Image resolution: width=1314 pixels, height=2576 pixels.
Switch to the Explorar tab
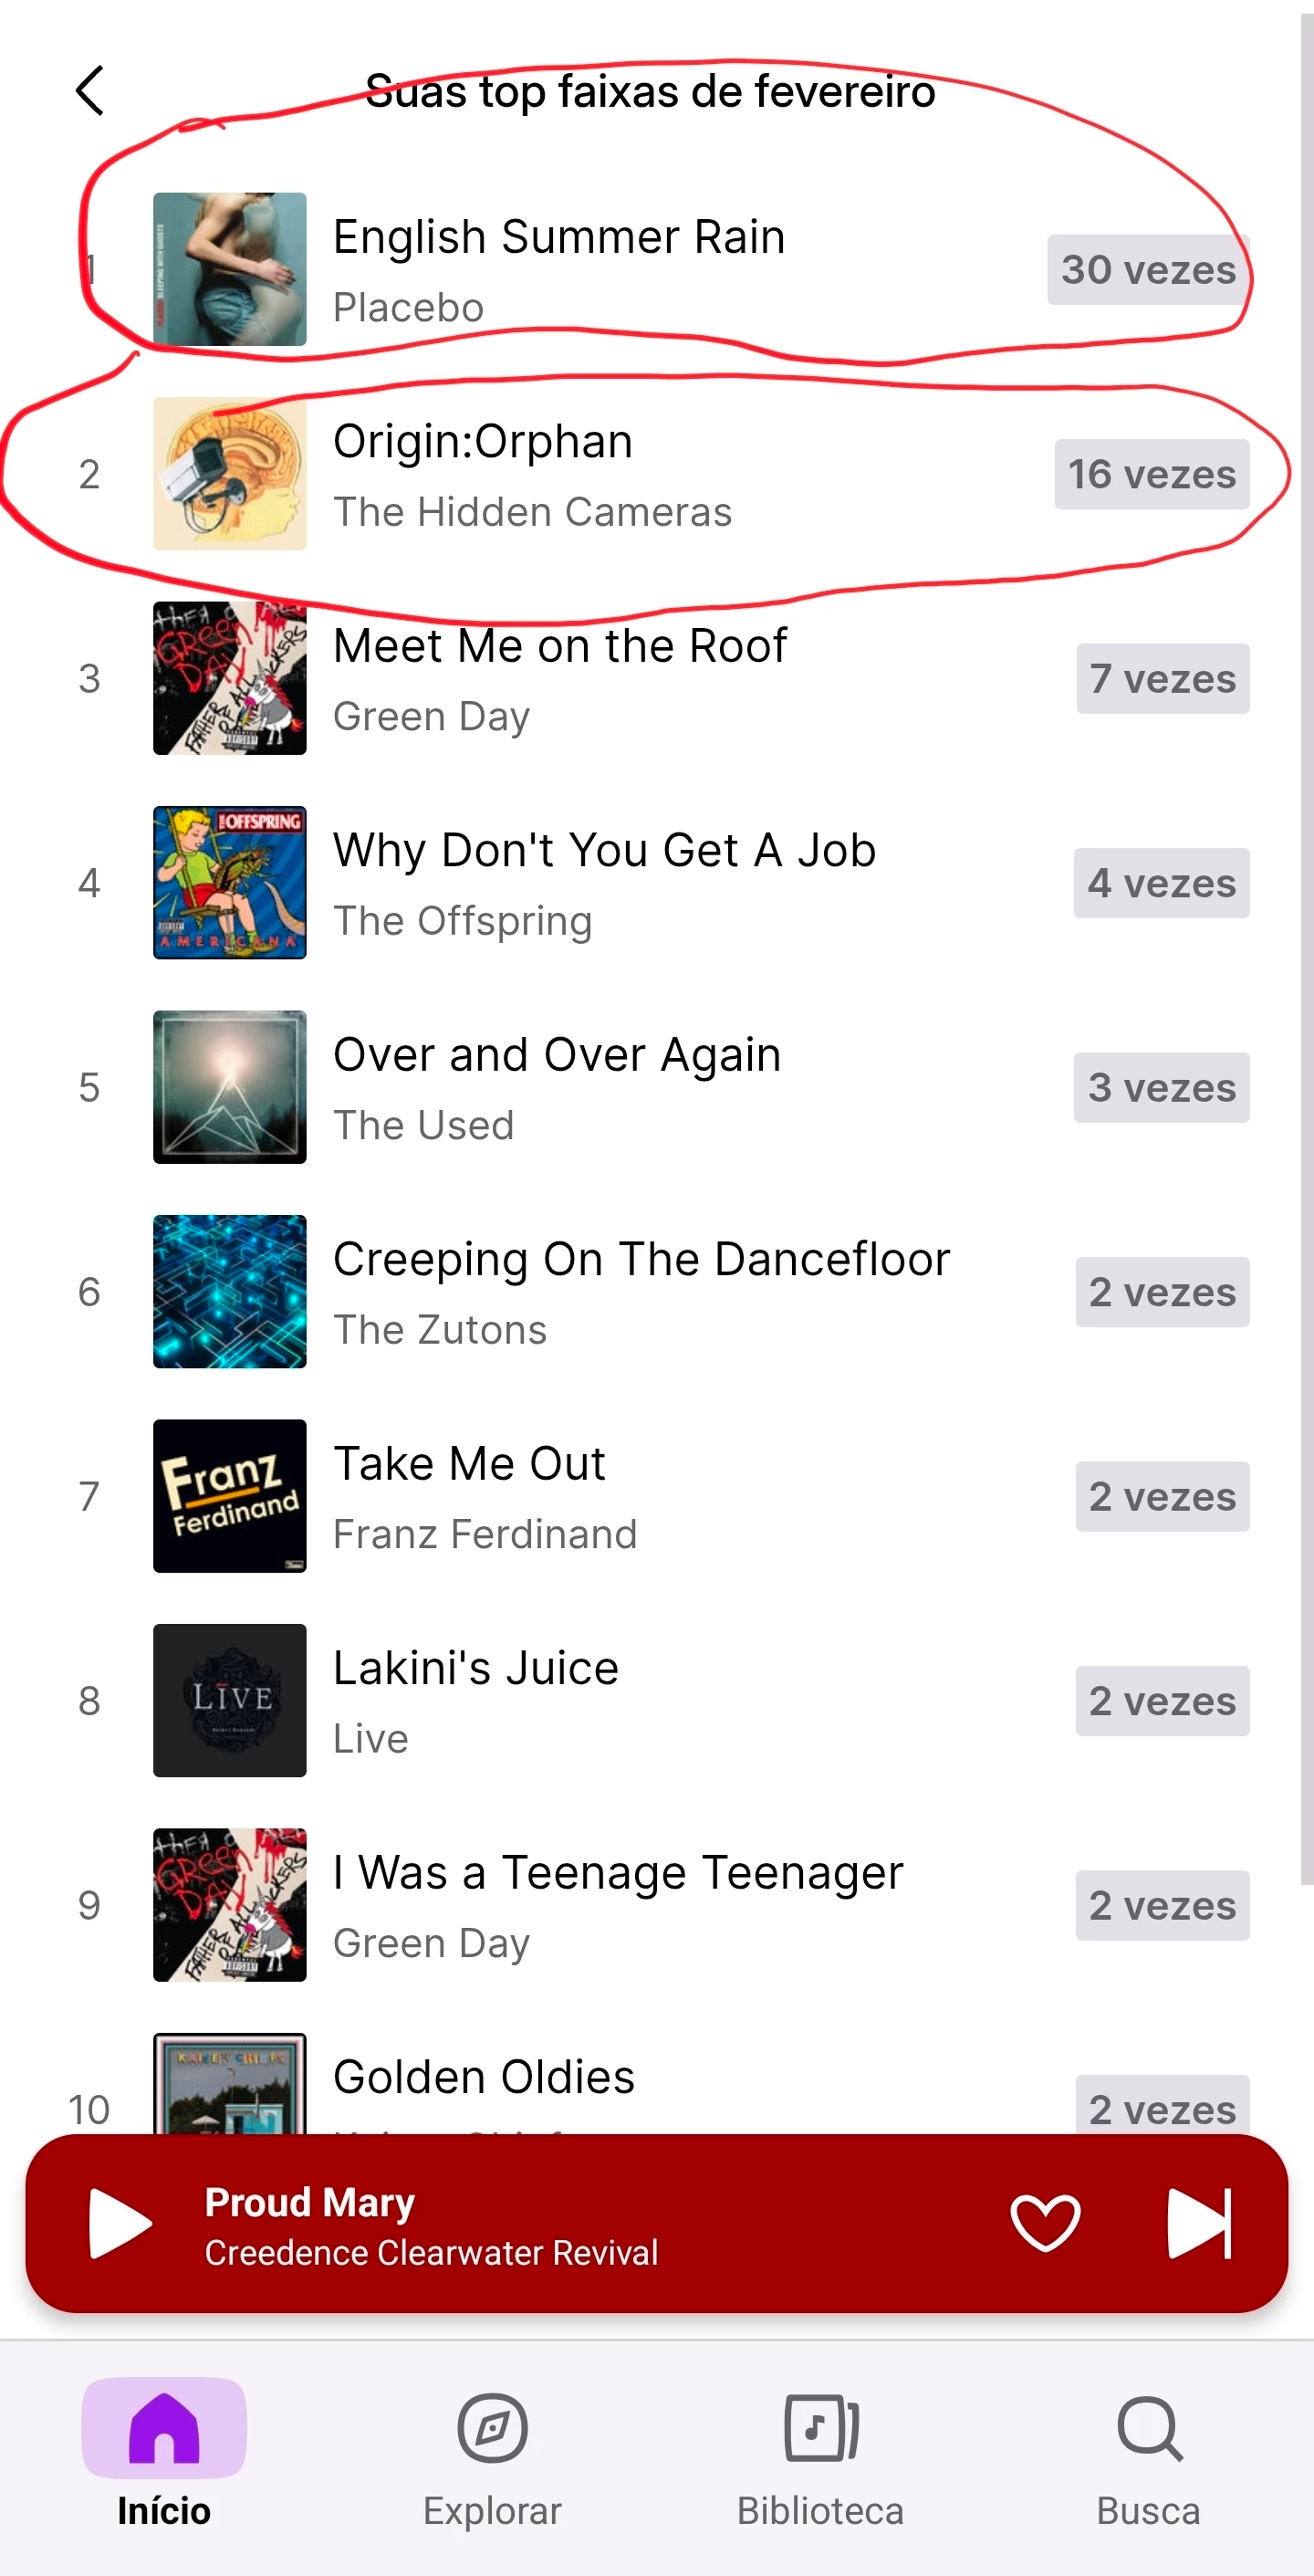point(492,2452)
